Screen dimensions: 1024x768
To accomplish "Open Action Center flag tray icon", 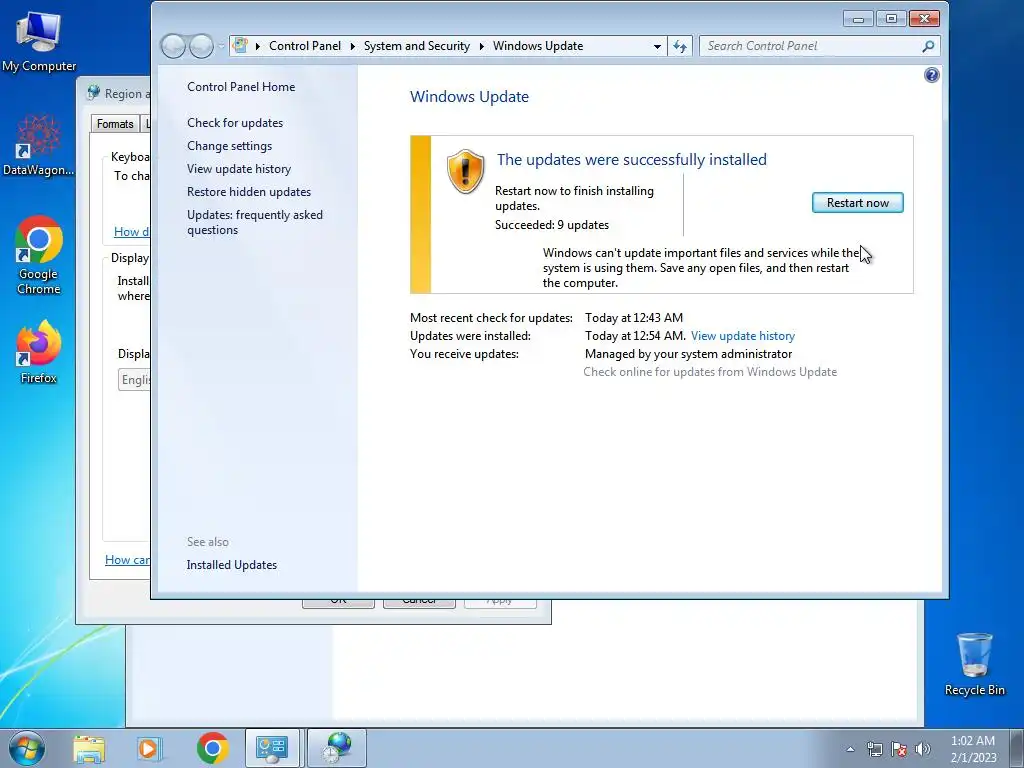I will click(899, 749).
